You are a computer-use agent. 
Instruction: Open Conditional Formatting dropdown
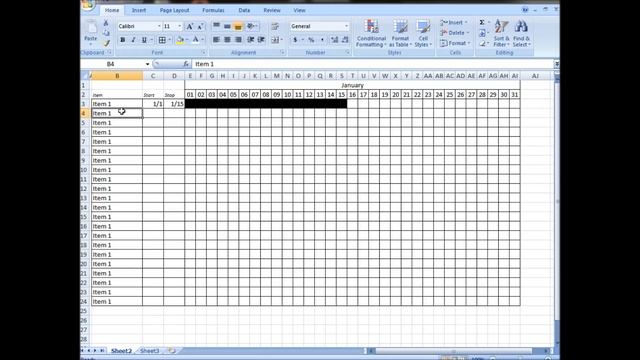pyautogui.click(x=371, y=33)
